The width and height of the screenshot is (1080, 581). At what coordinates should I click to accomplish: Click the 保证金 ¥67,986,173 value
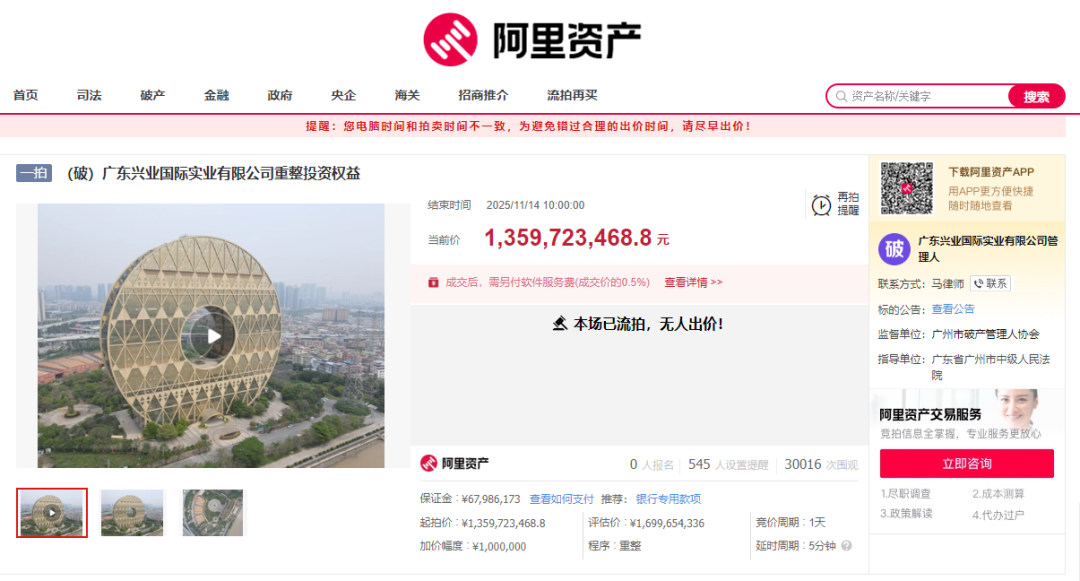[x=490, y=499]
